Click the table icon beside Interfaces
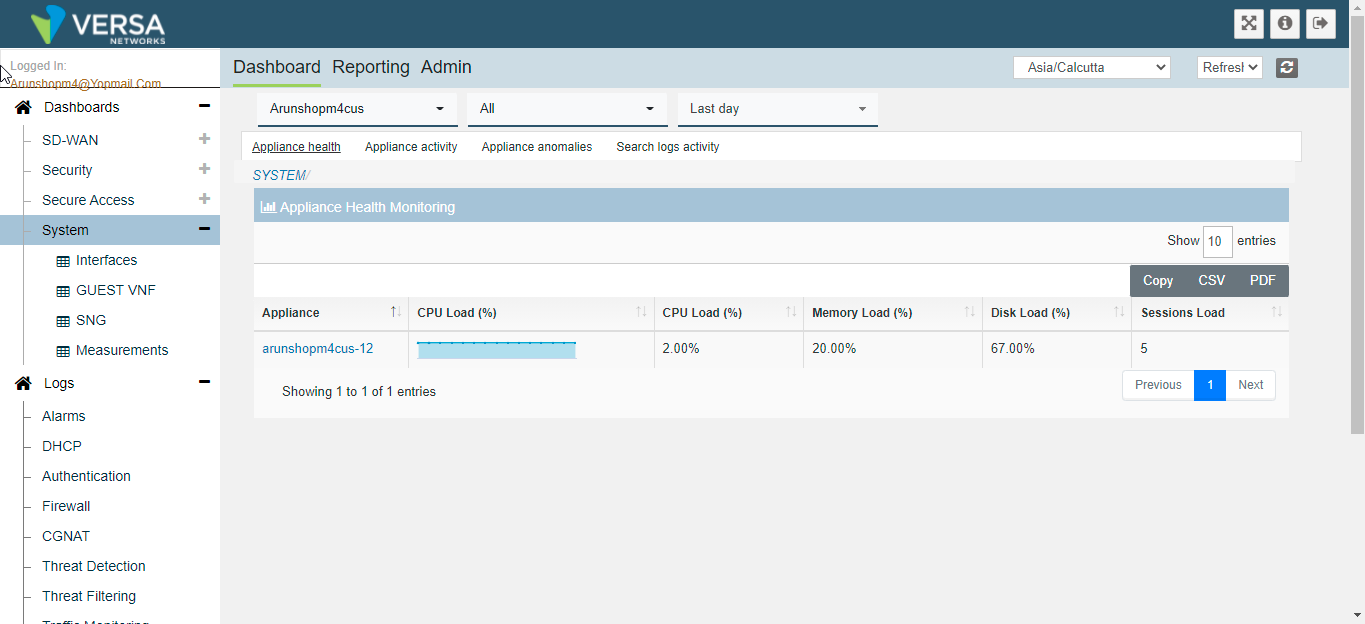1365x624 pixels. pyautogui.click(x=62, y=260)
